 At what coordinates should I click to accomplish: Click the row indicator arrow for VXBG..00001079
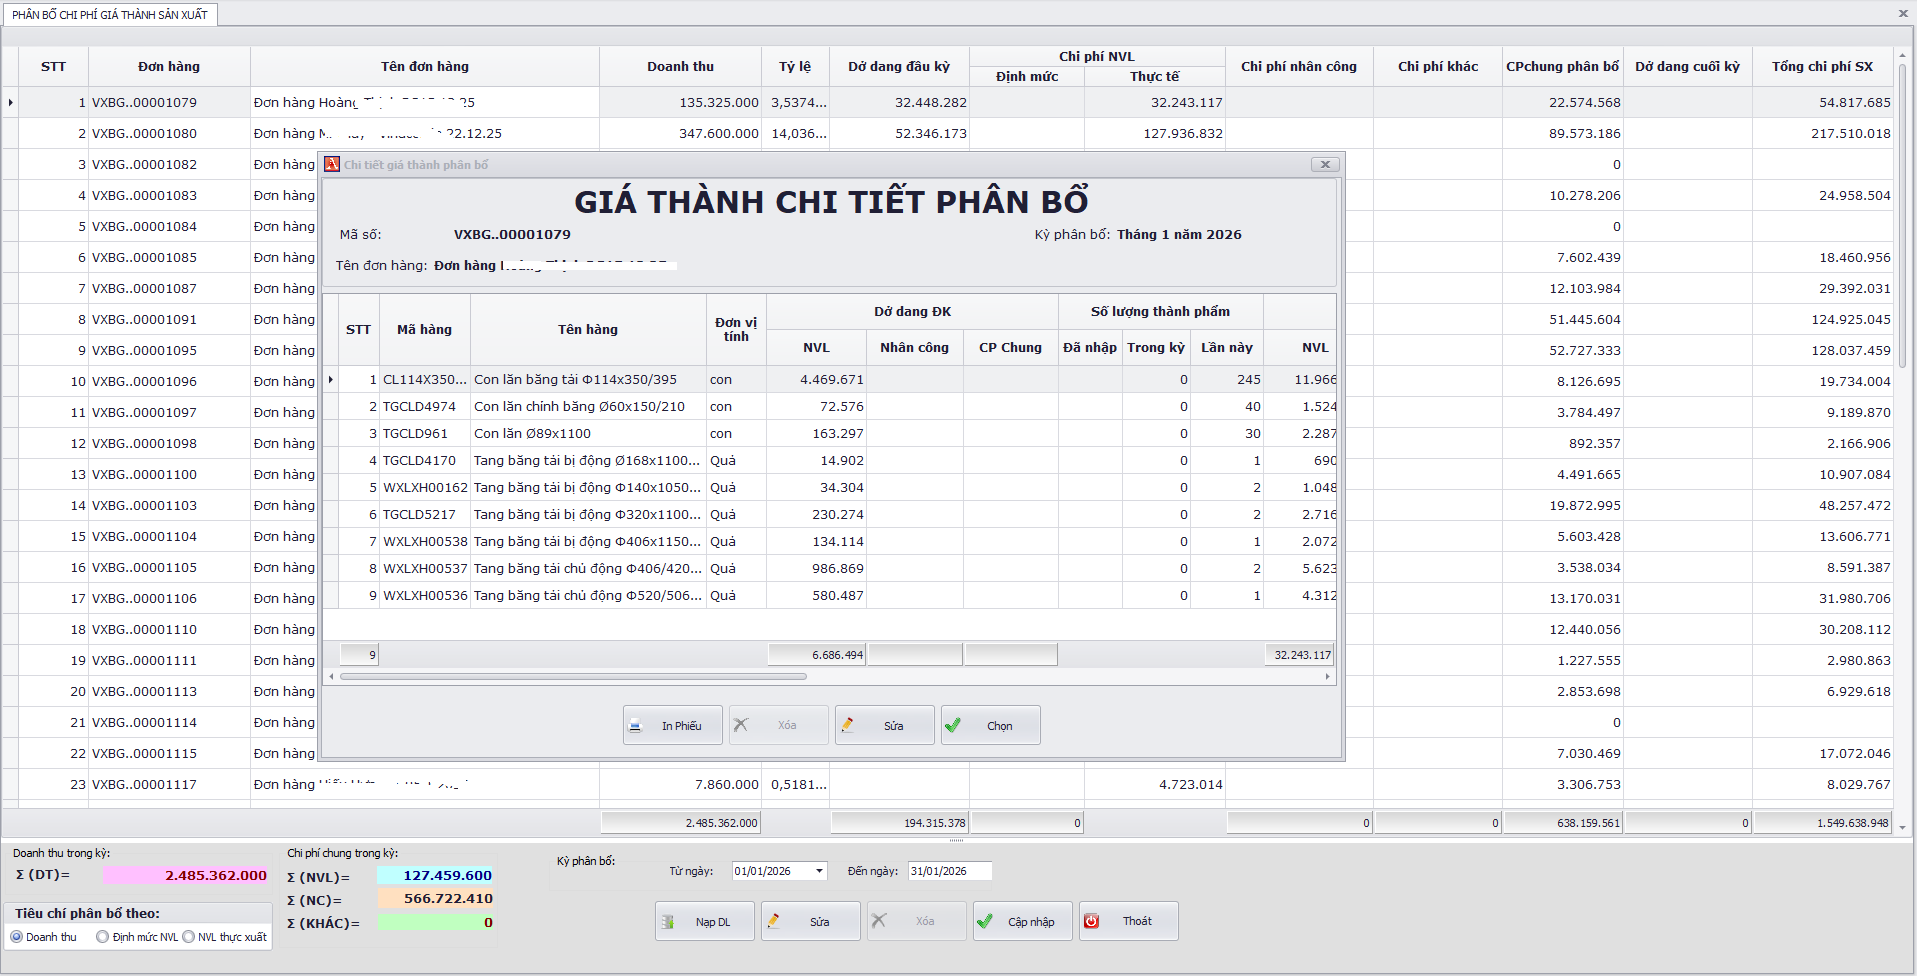[11, 103]
